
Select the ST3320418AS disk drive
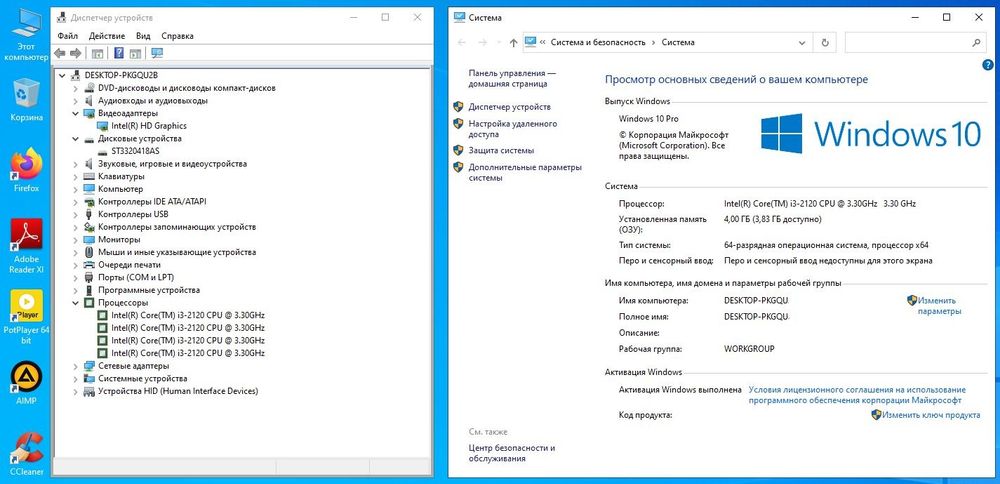pyautogui.click(x=135, y=151)
